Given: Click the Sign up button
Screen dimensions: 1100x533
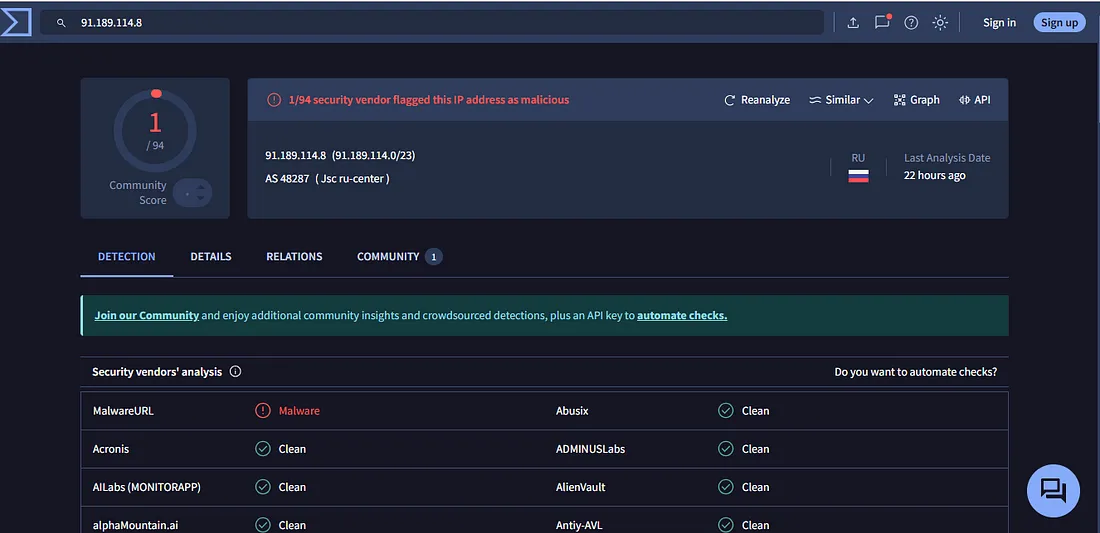Looking at the screenshot, I should [x=1059, y=22].
